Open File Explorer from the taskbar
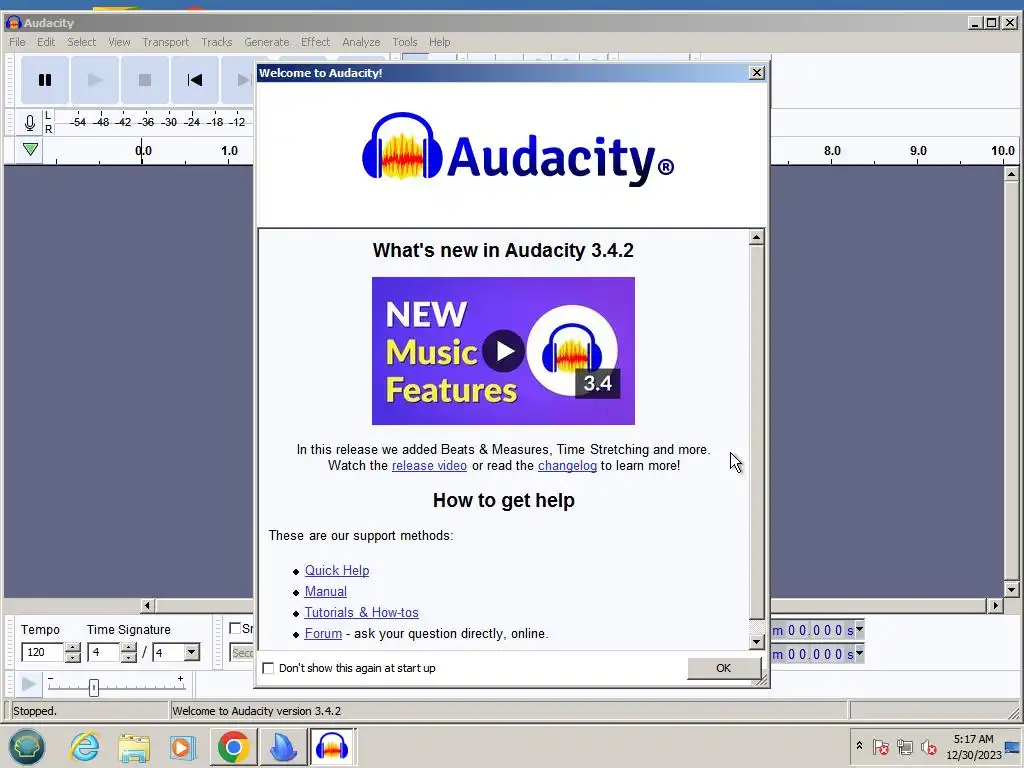Image resolution: width=1024 pixels, height=768 pixels. pyautogui.click(x=134, y=746)
